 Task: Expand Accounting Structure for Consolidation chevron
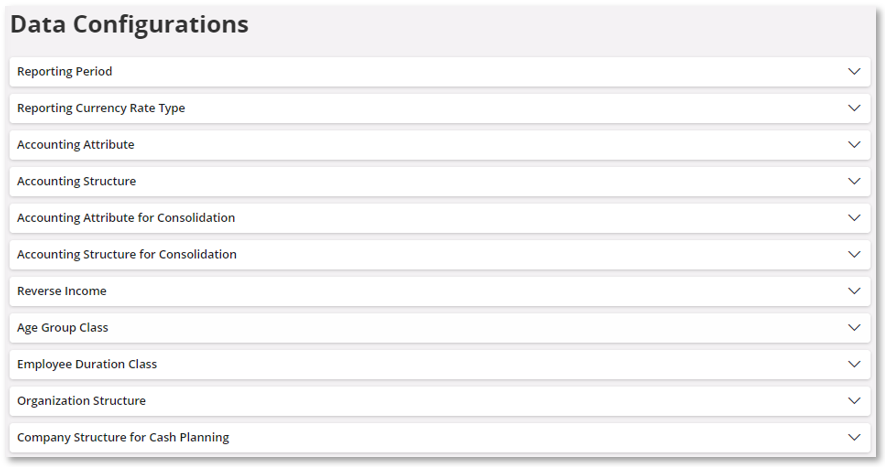[854, 254]
